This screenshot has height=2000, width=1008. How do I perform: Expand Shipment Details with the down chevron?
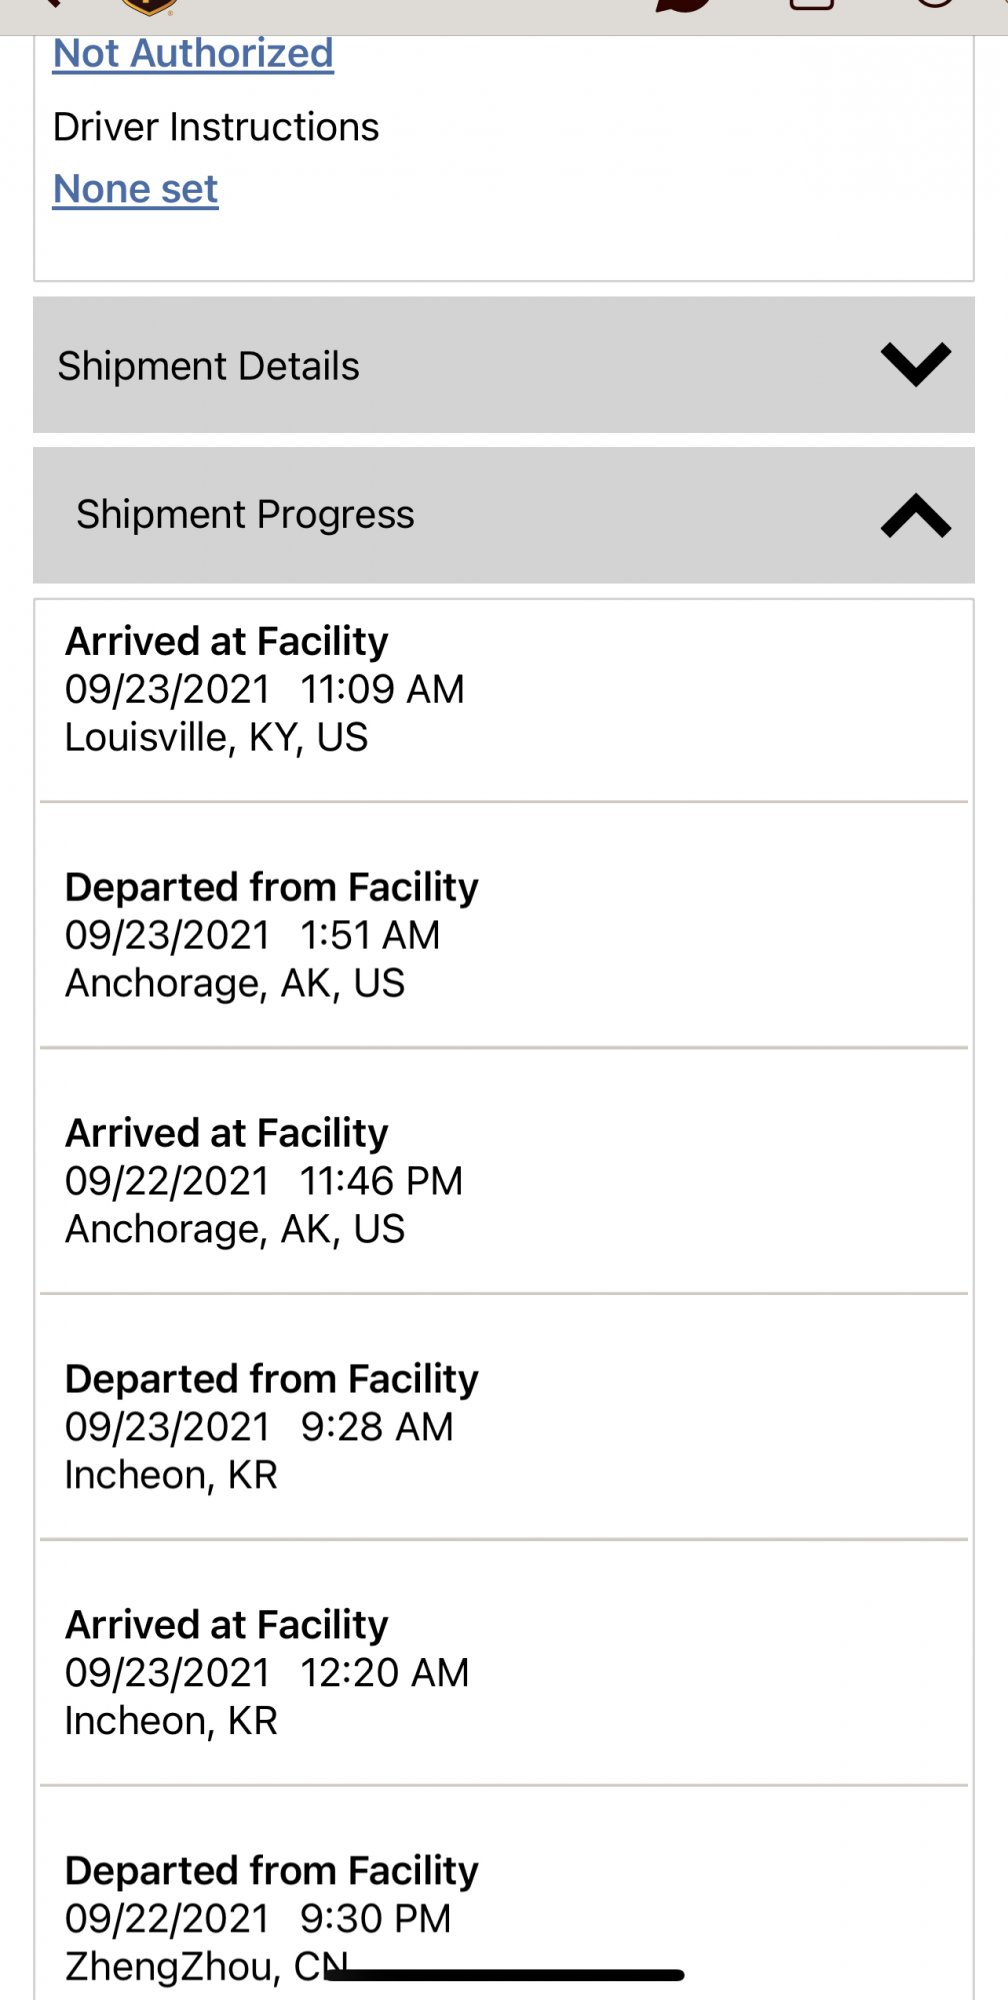coord(915,365)
